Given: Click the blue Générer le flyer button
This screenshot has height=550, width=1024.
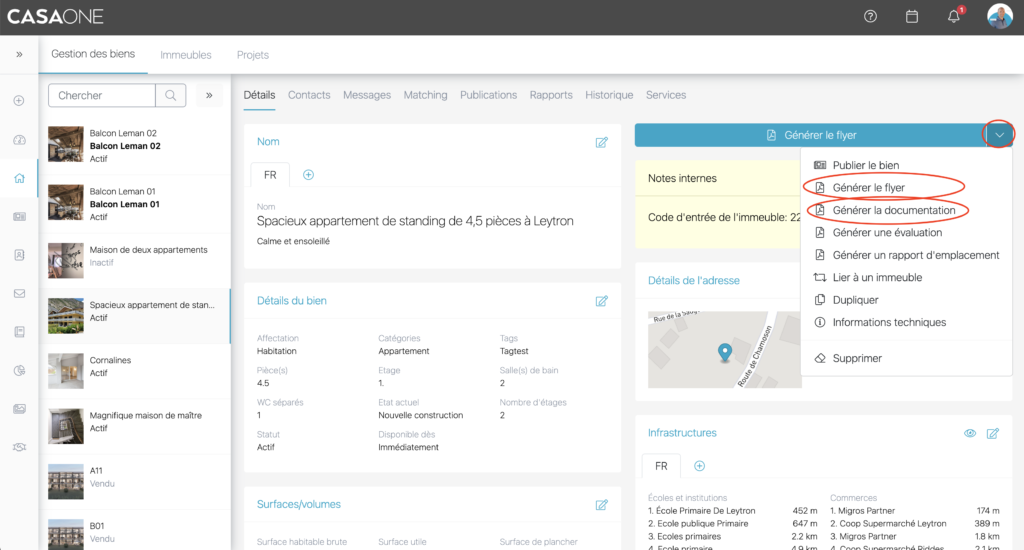Looking at the screenshot, I should [x=810, y=135].
